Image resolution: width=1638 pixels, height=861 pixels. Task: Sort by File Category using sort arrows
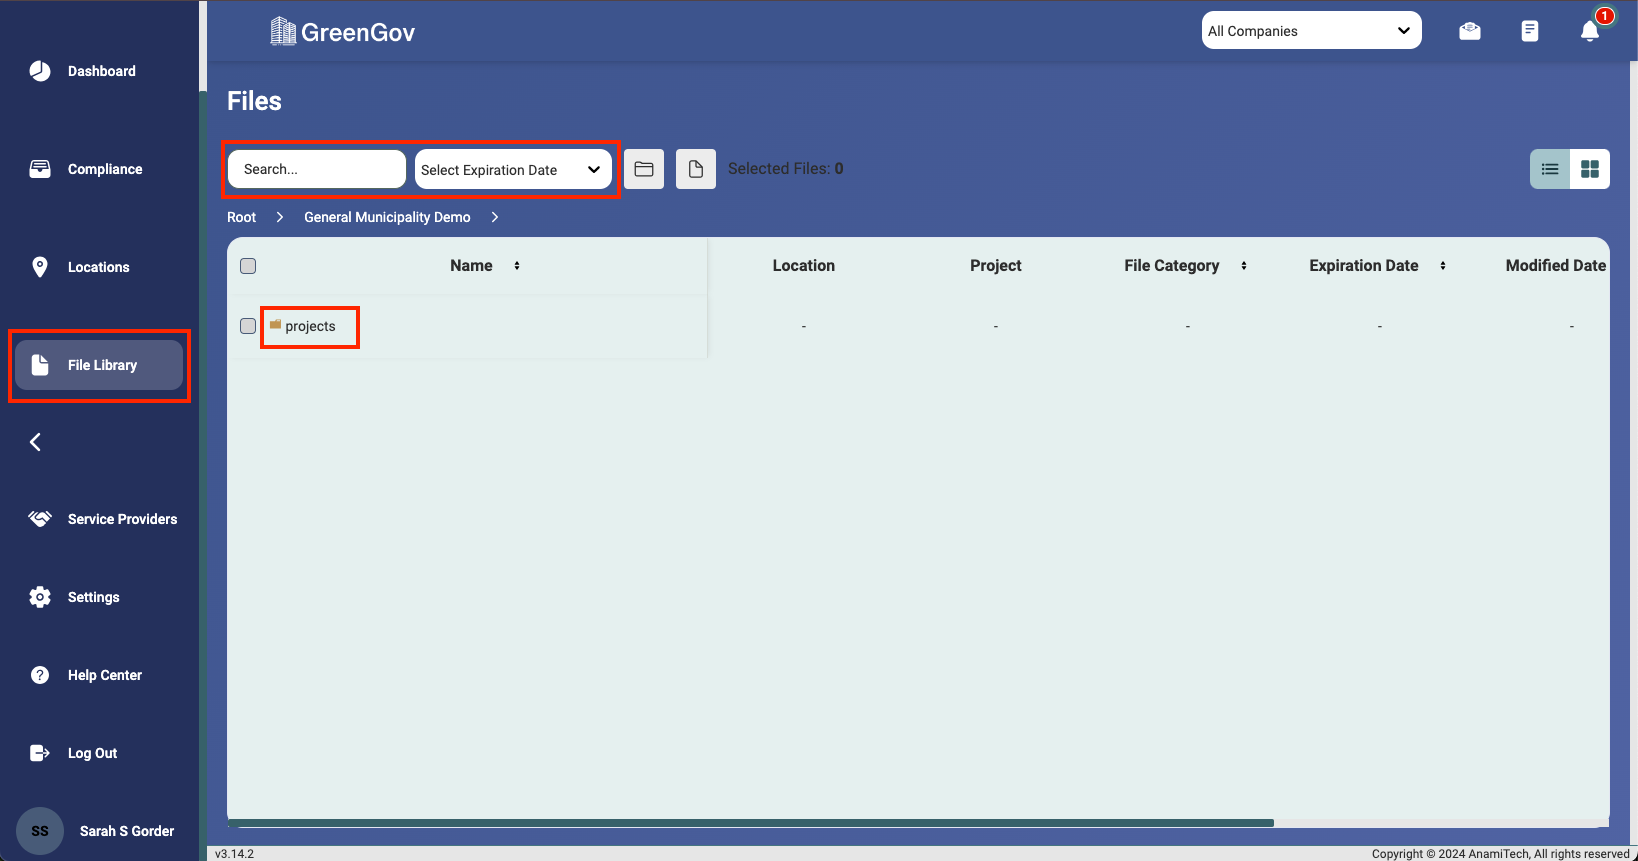coord(1244,266)
